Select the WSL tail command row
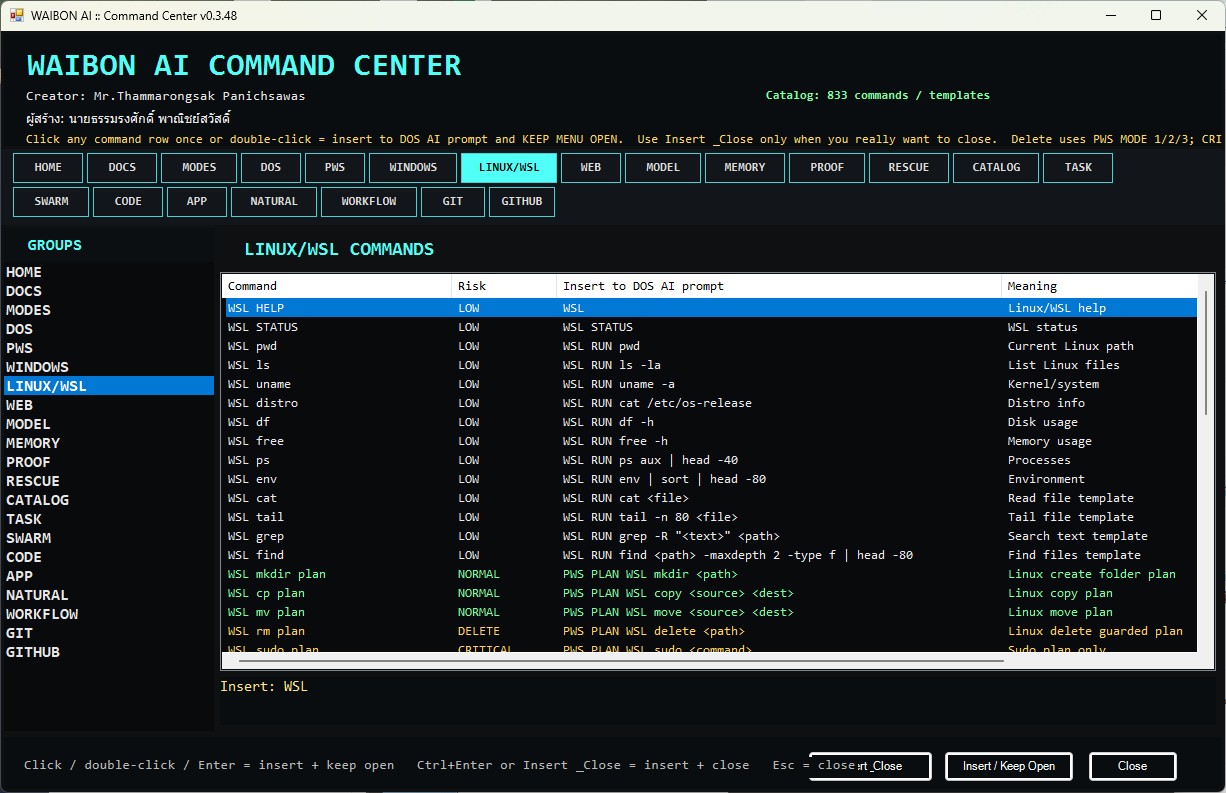This screenshot has width=1226, height=793. [710, 517]
